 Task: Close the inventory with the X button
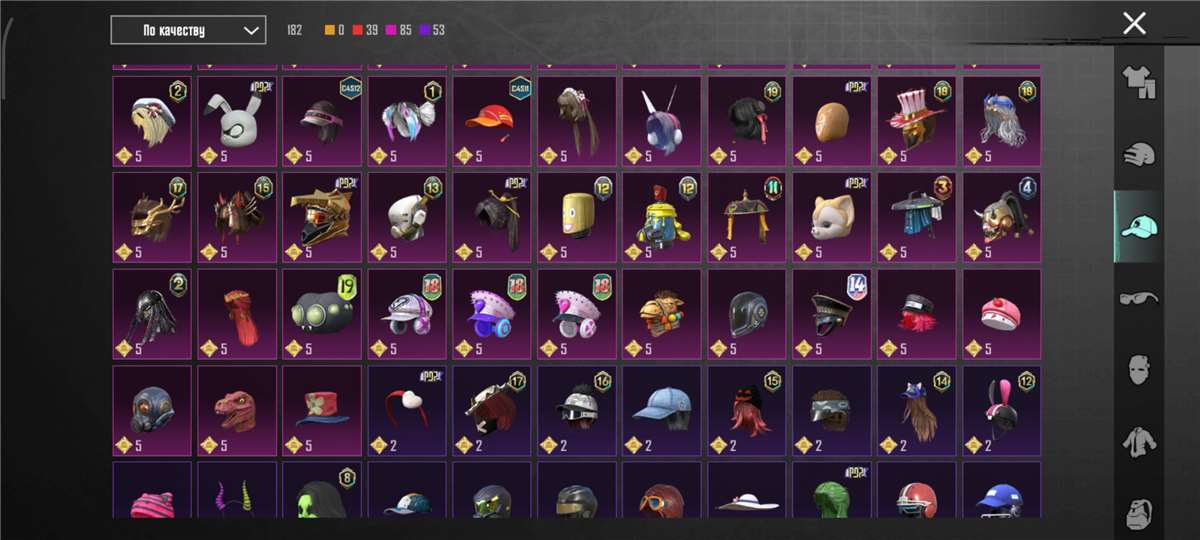(1134, 23)
